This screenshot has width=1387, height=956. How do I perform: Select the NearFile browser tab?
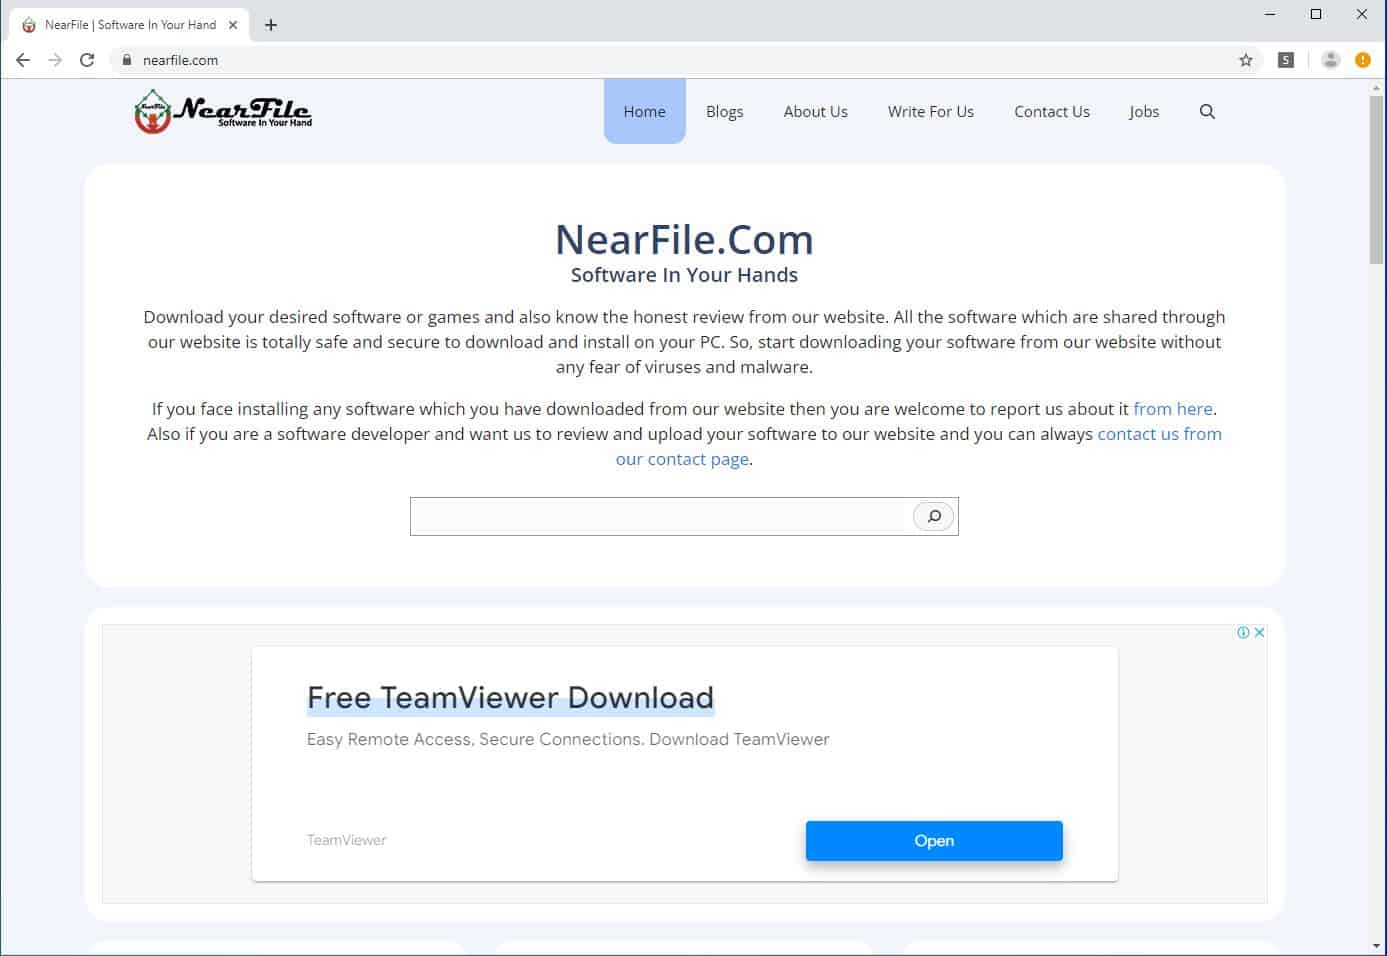130,25
